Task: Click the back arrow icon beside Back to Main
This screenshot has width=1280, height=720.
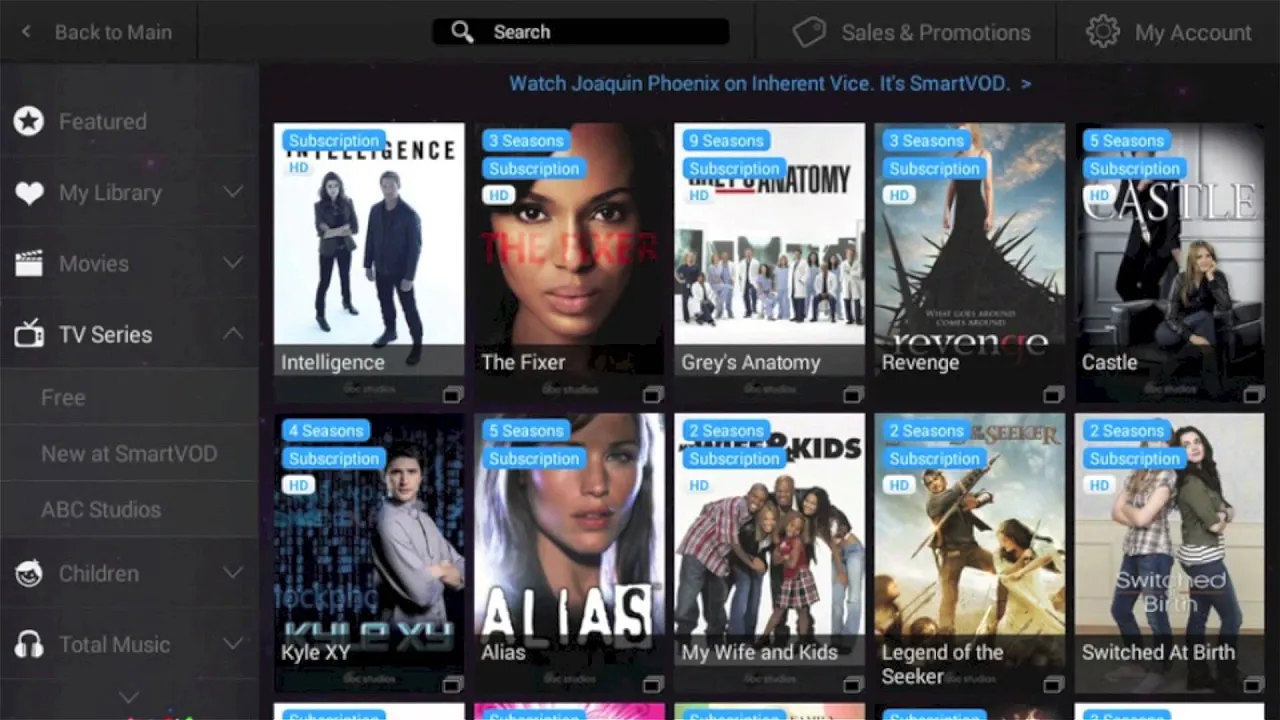Action: point(26,32)
